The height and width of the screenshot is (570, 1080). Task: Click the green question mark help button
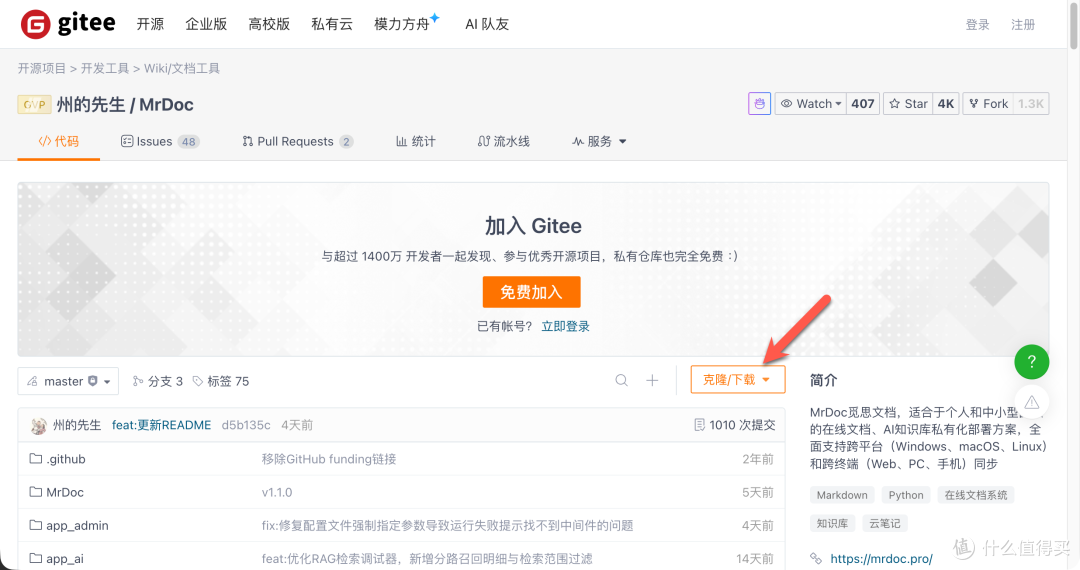tap(1031, 362)
